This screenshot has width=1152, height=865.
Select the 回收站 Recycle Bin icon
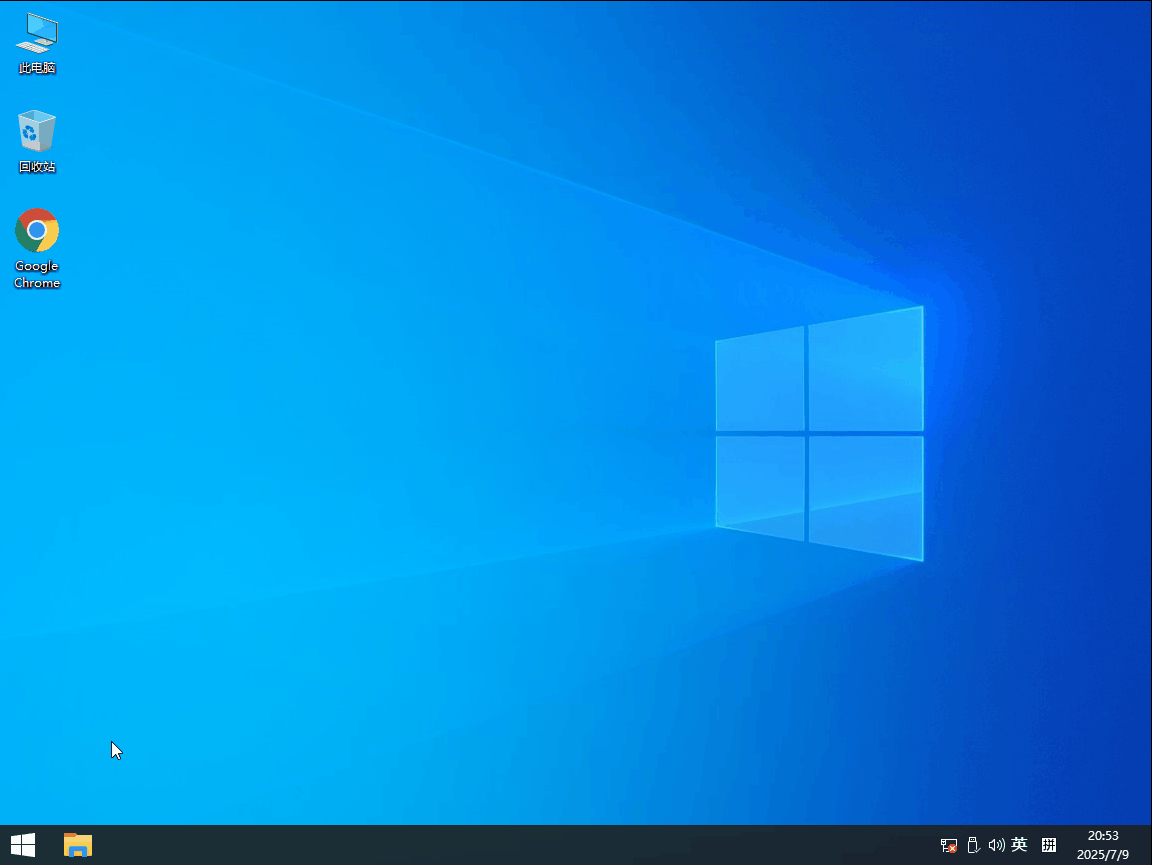tap(37, 132)
